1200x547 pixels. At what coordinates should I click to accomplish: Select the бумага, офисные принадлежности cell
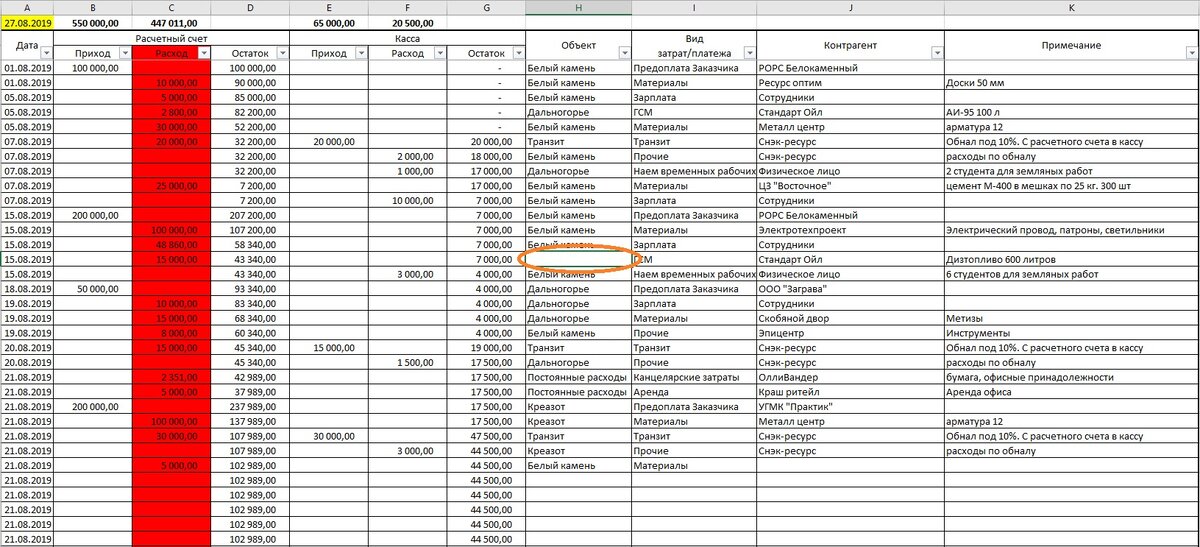tap(1072, 377)
